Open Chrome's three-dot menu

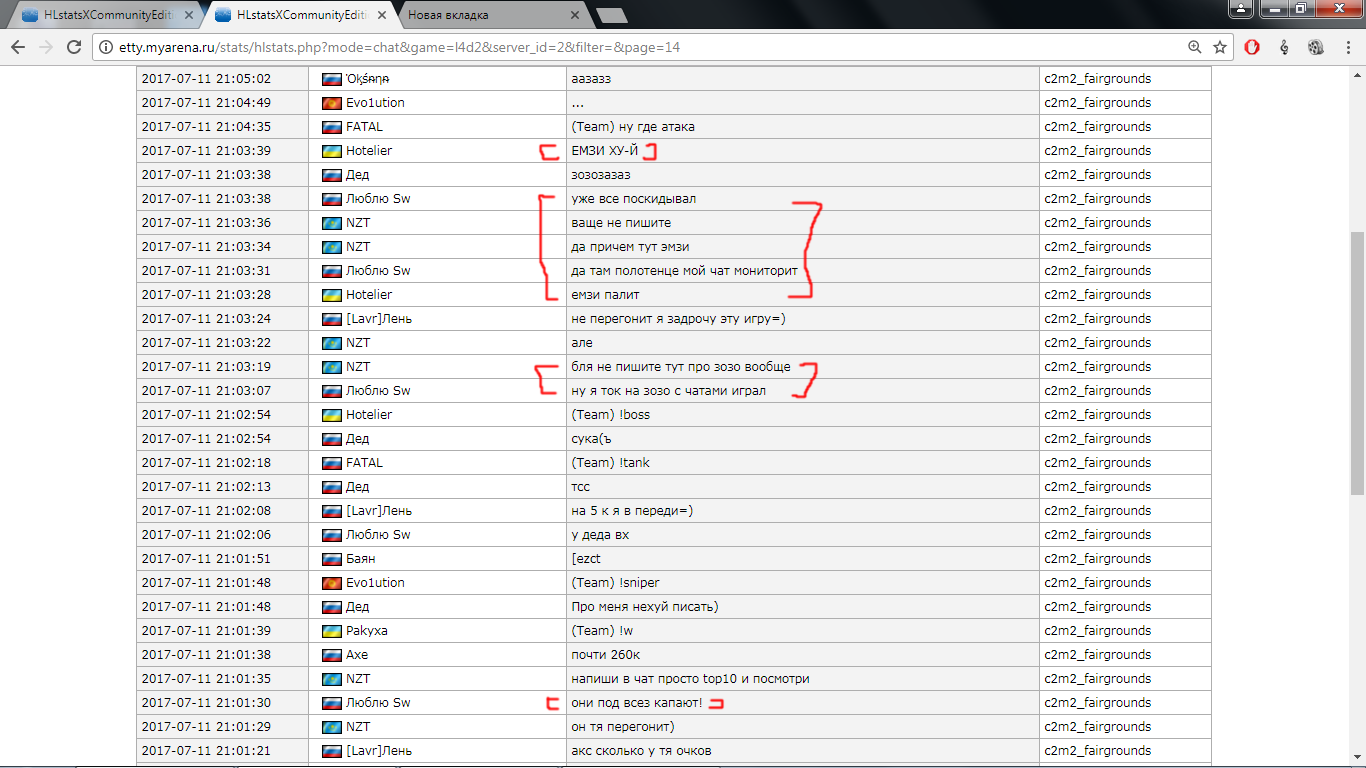(1347, 47)
